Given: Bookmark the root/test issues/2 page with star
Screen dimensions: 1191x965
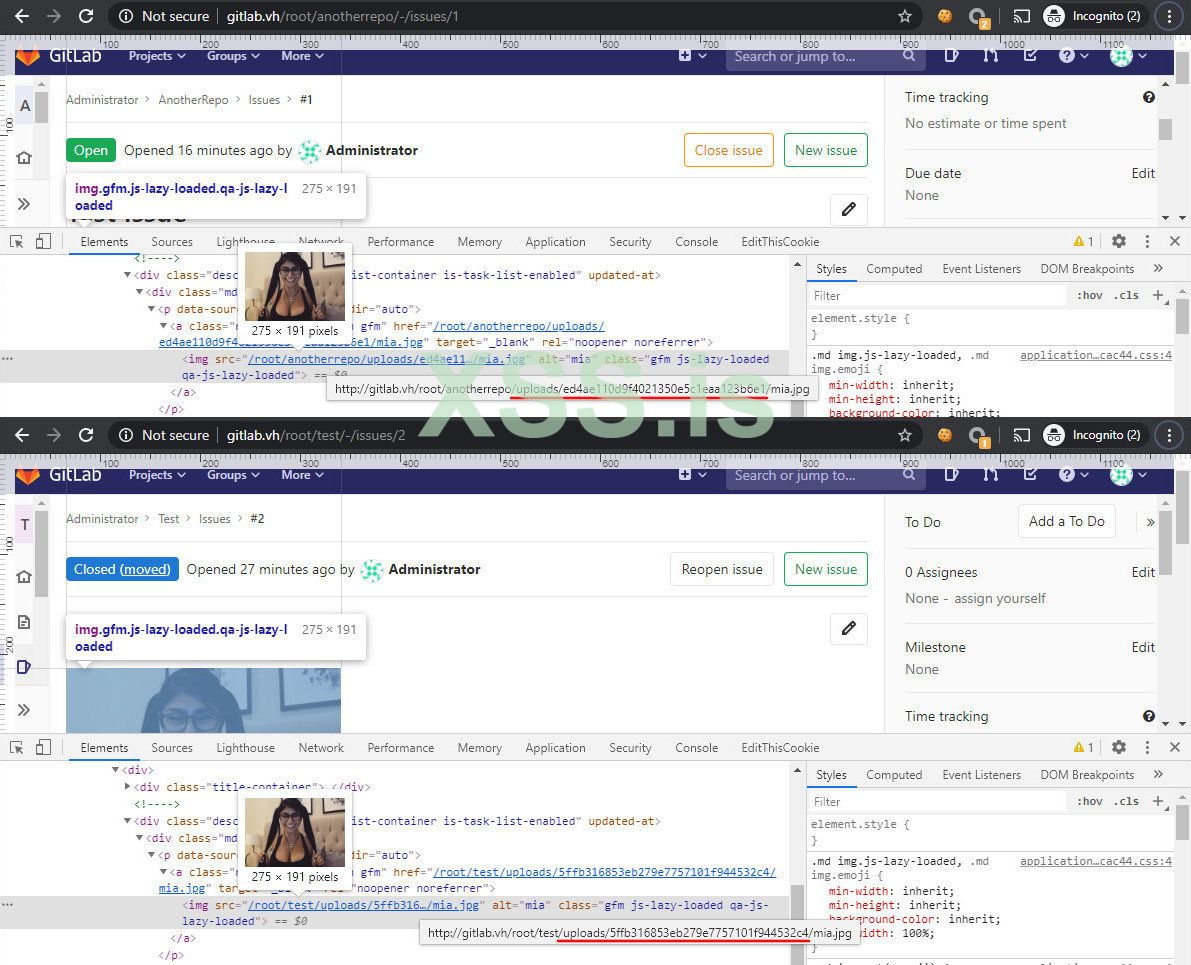Looking at the screenshot, I should [905, 435].
